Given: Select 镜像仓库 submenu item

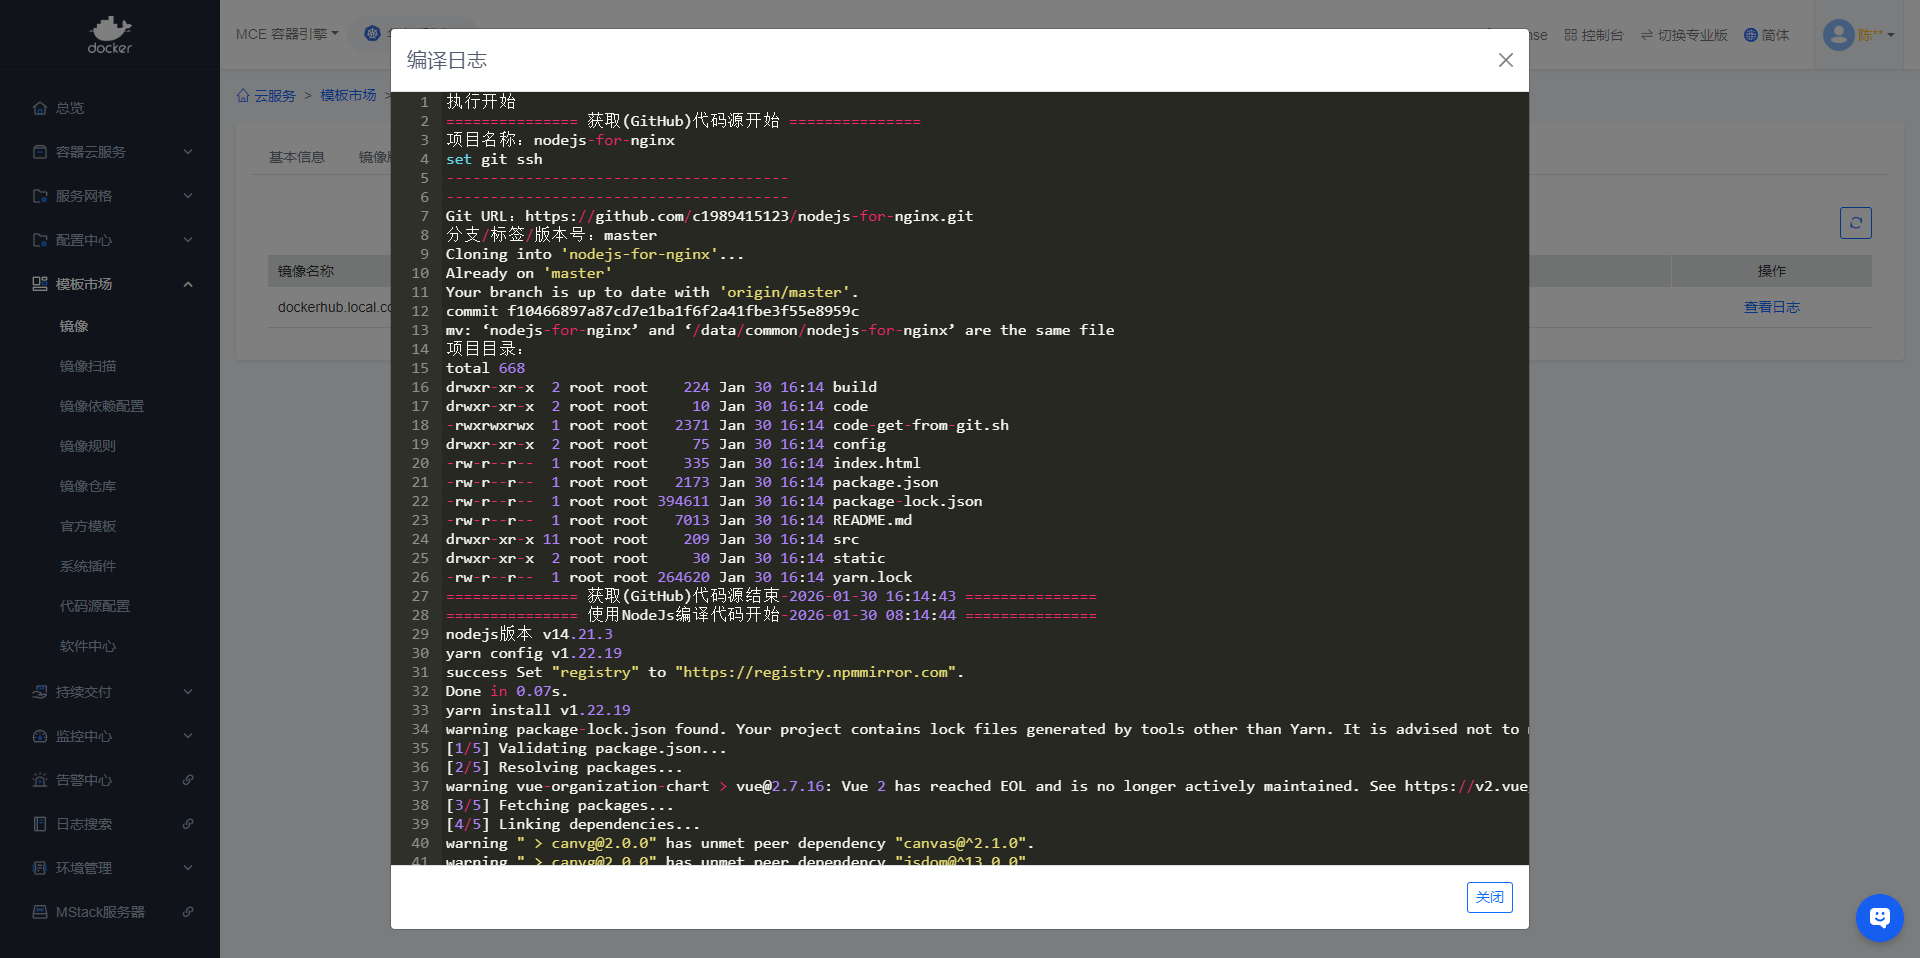Looking at the screenshot, I should (88, 486).
